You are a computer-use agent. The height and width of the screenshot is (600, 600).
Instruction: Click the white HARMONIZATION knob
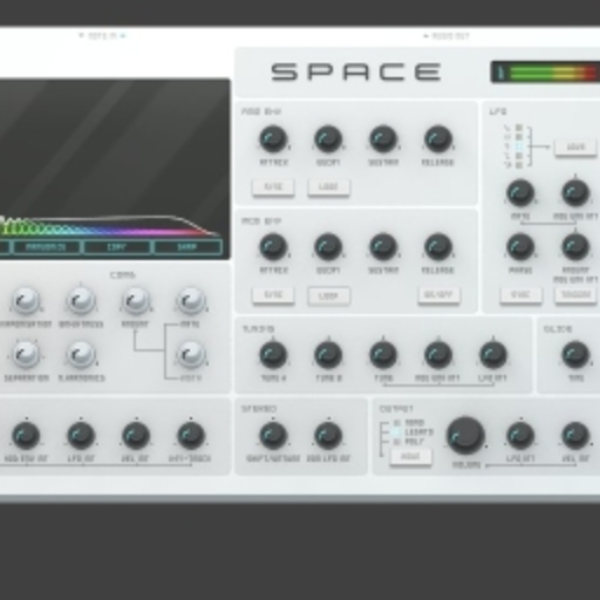[26, 301]
